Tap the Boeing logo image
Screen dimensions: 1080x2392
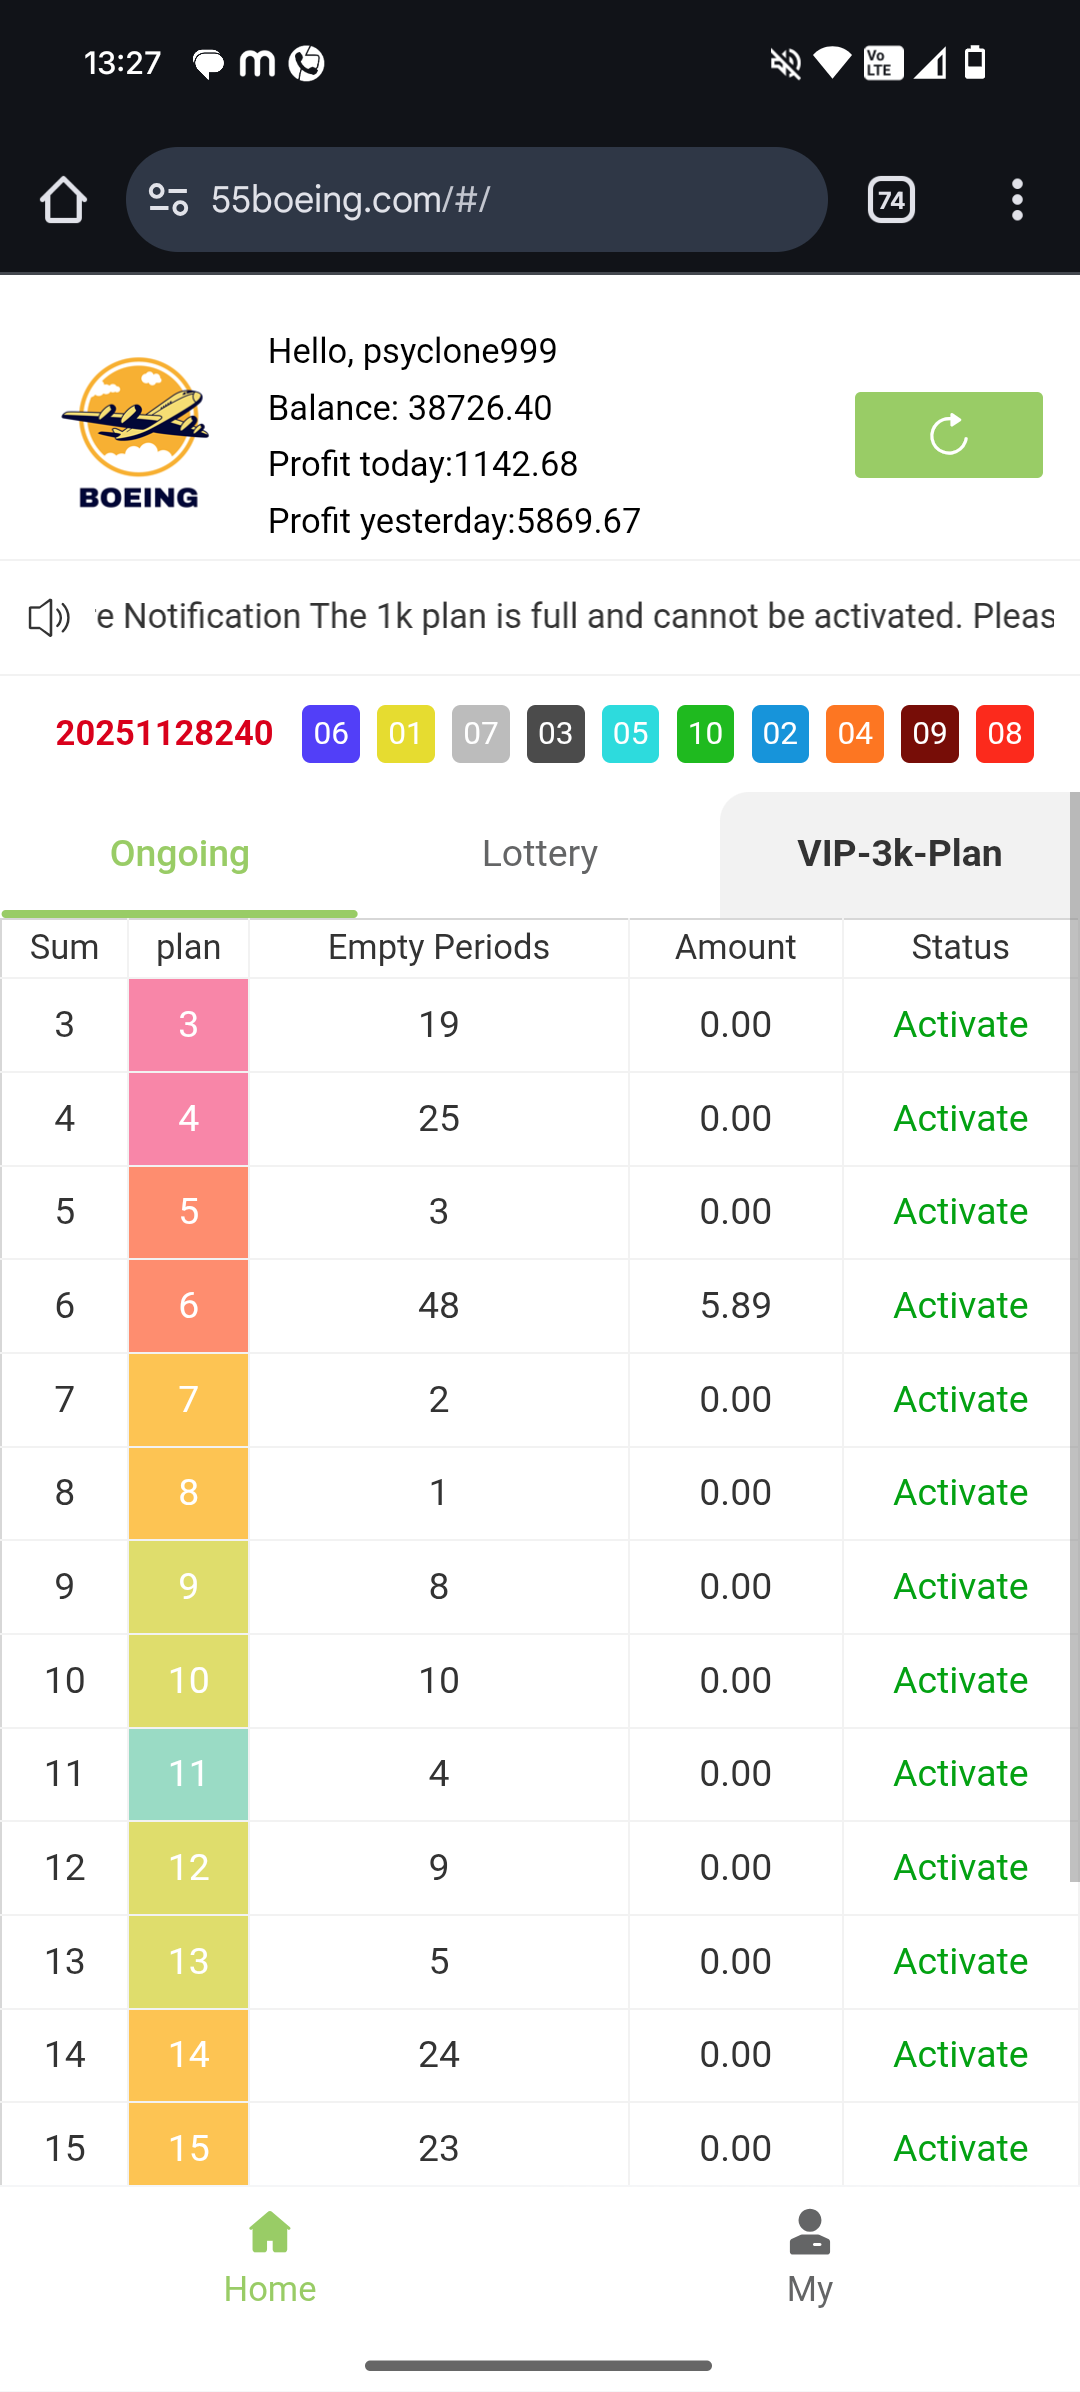point(137,433)
